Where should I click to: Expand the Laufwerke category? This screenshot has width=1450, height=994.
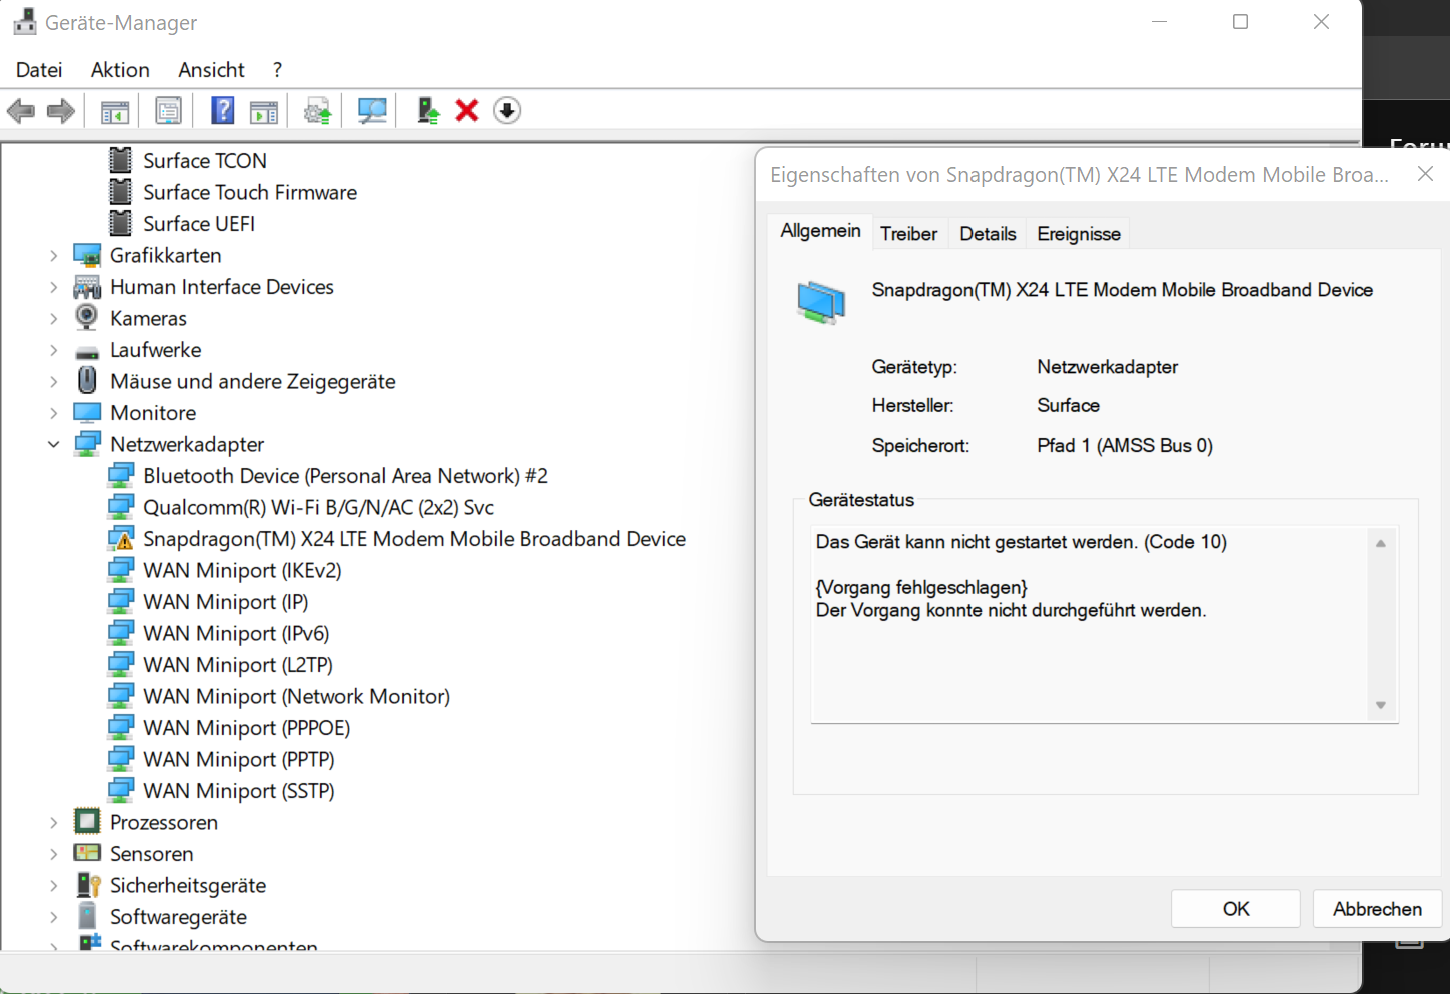click(54, 350)
